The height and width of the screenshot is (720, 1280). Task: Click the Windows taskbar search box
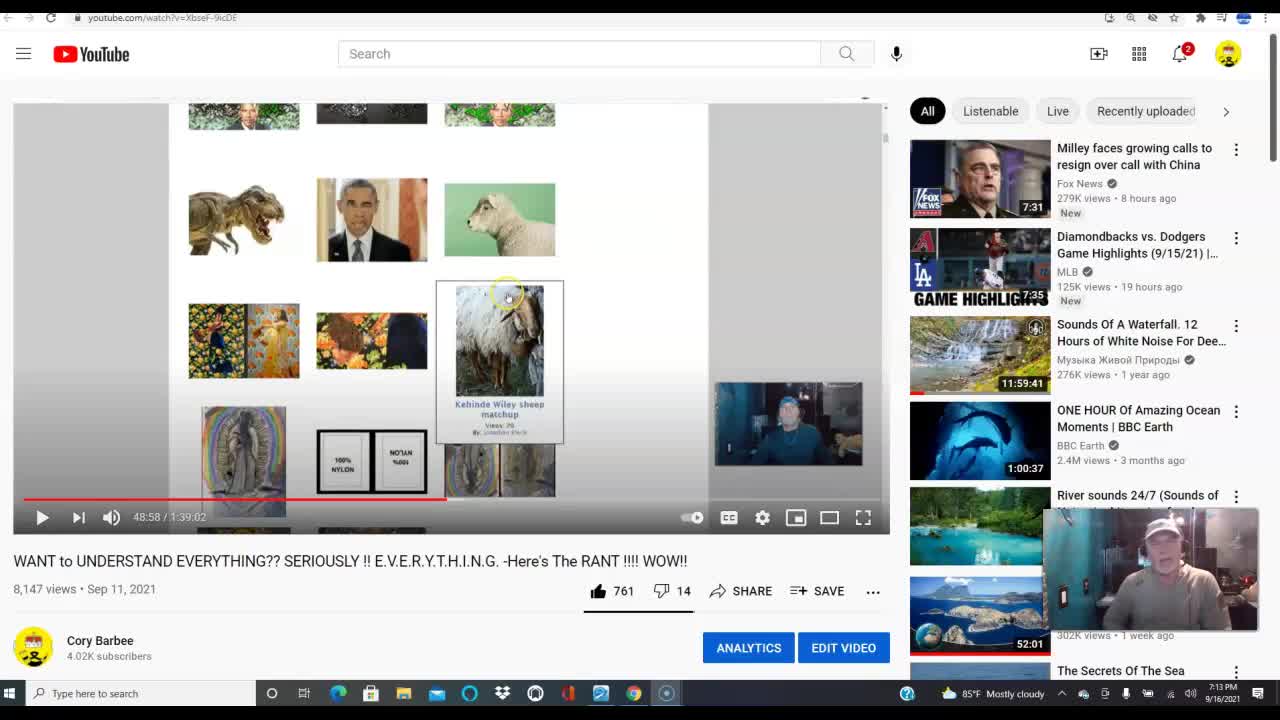coord(141,693)
